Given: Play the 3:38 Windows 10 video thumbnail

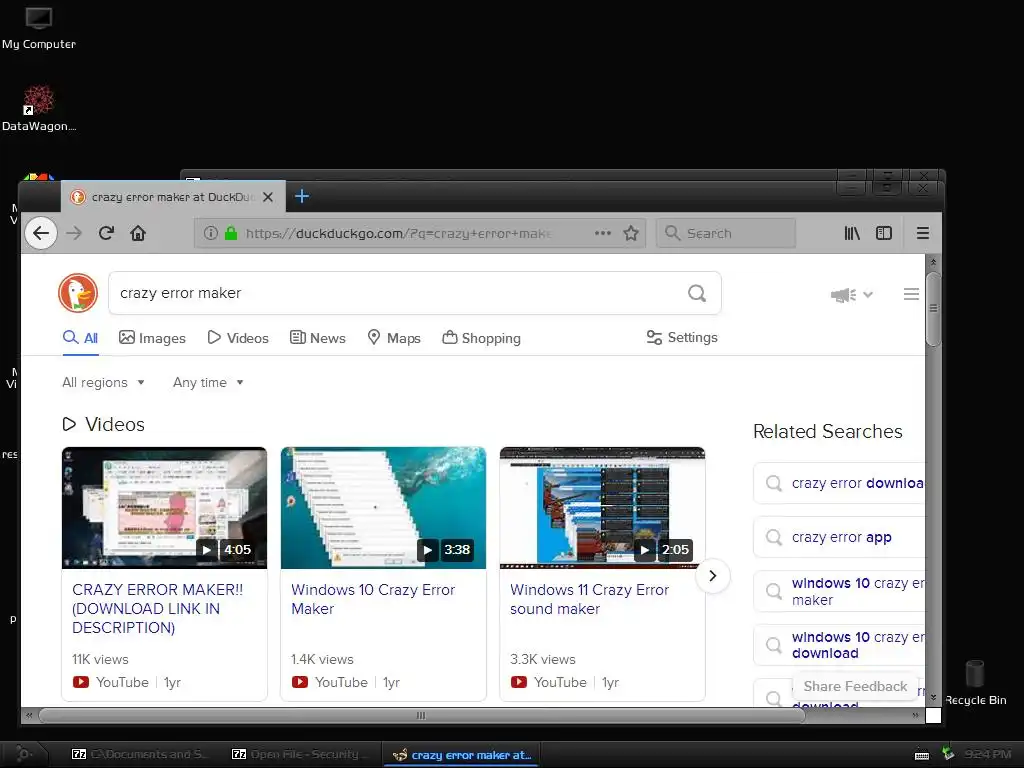Looking at the screenshot, I should click(x=383, y=507).
